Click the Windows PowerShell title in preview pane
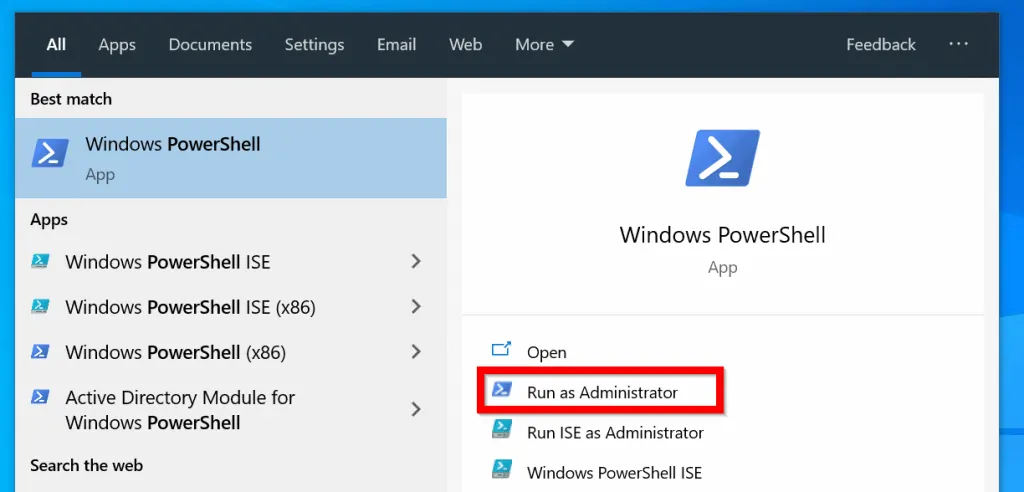The image size is (1024, 492). point(722,235)
